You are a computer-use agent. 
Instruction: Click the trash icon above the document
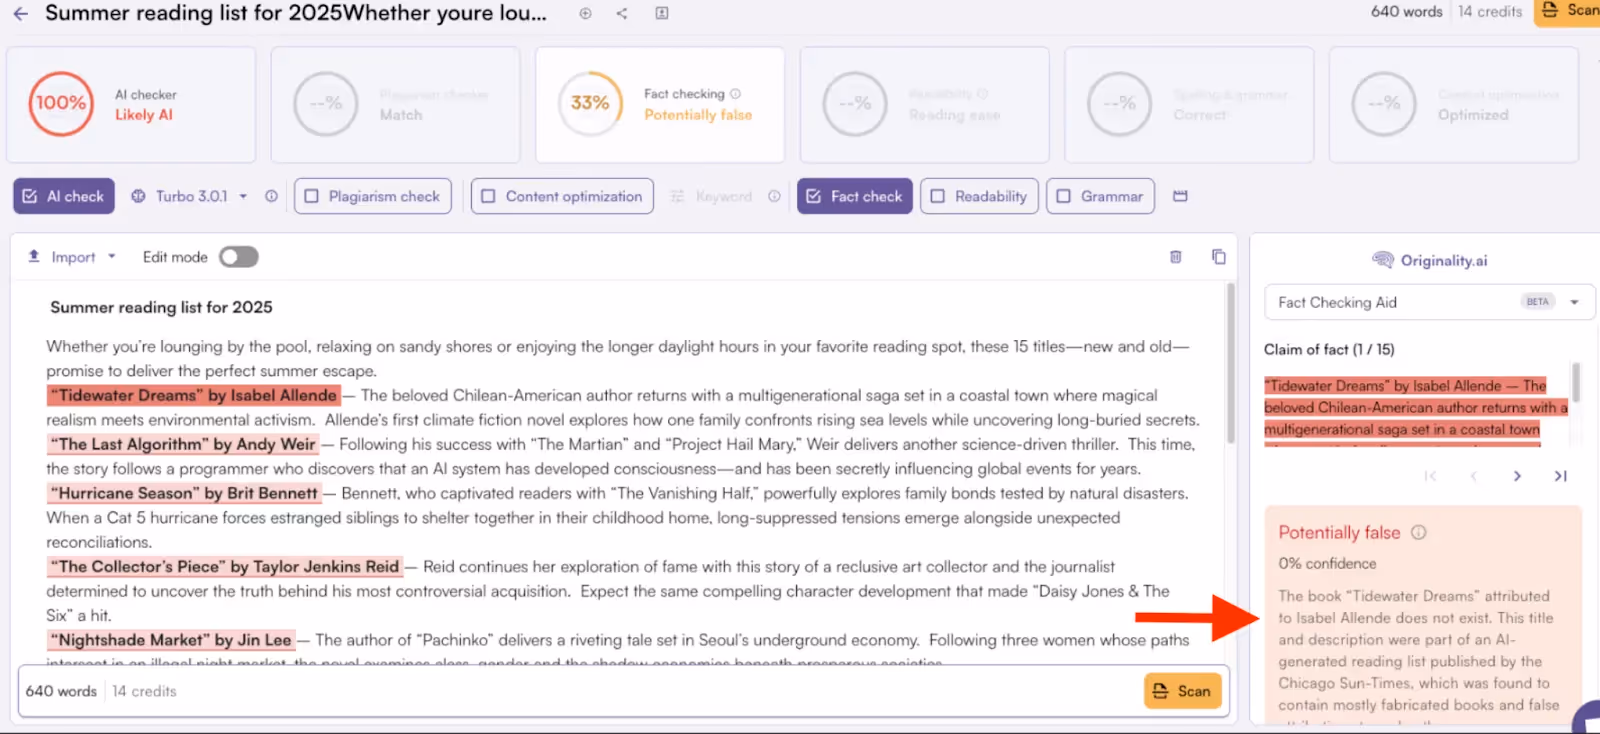pos(1176,257)
